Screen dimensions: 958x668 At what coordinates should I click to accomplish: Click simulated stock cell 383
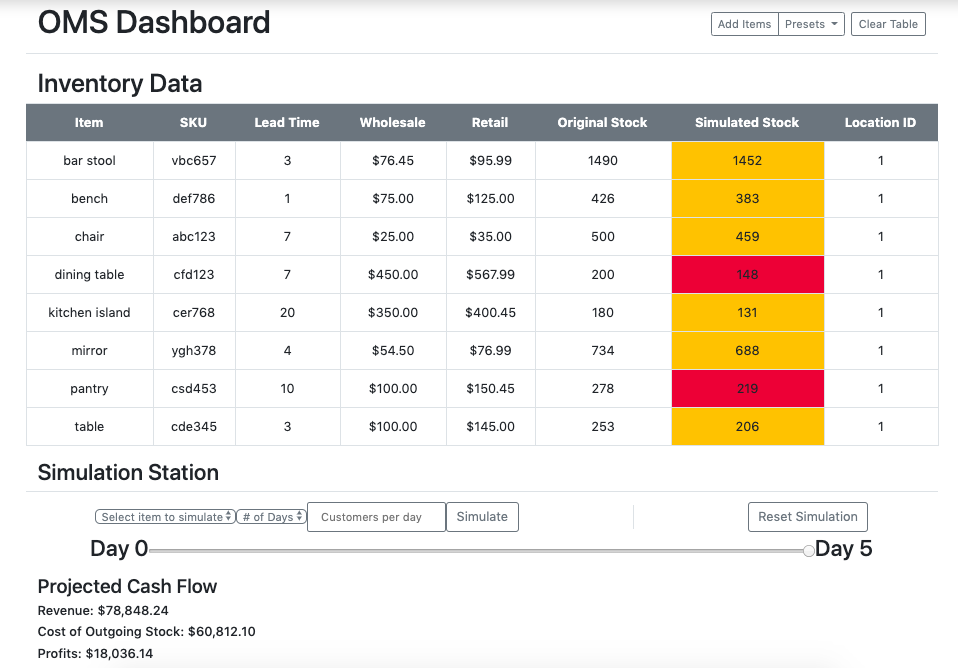(x=747, y=199)
